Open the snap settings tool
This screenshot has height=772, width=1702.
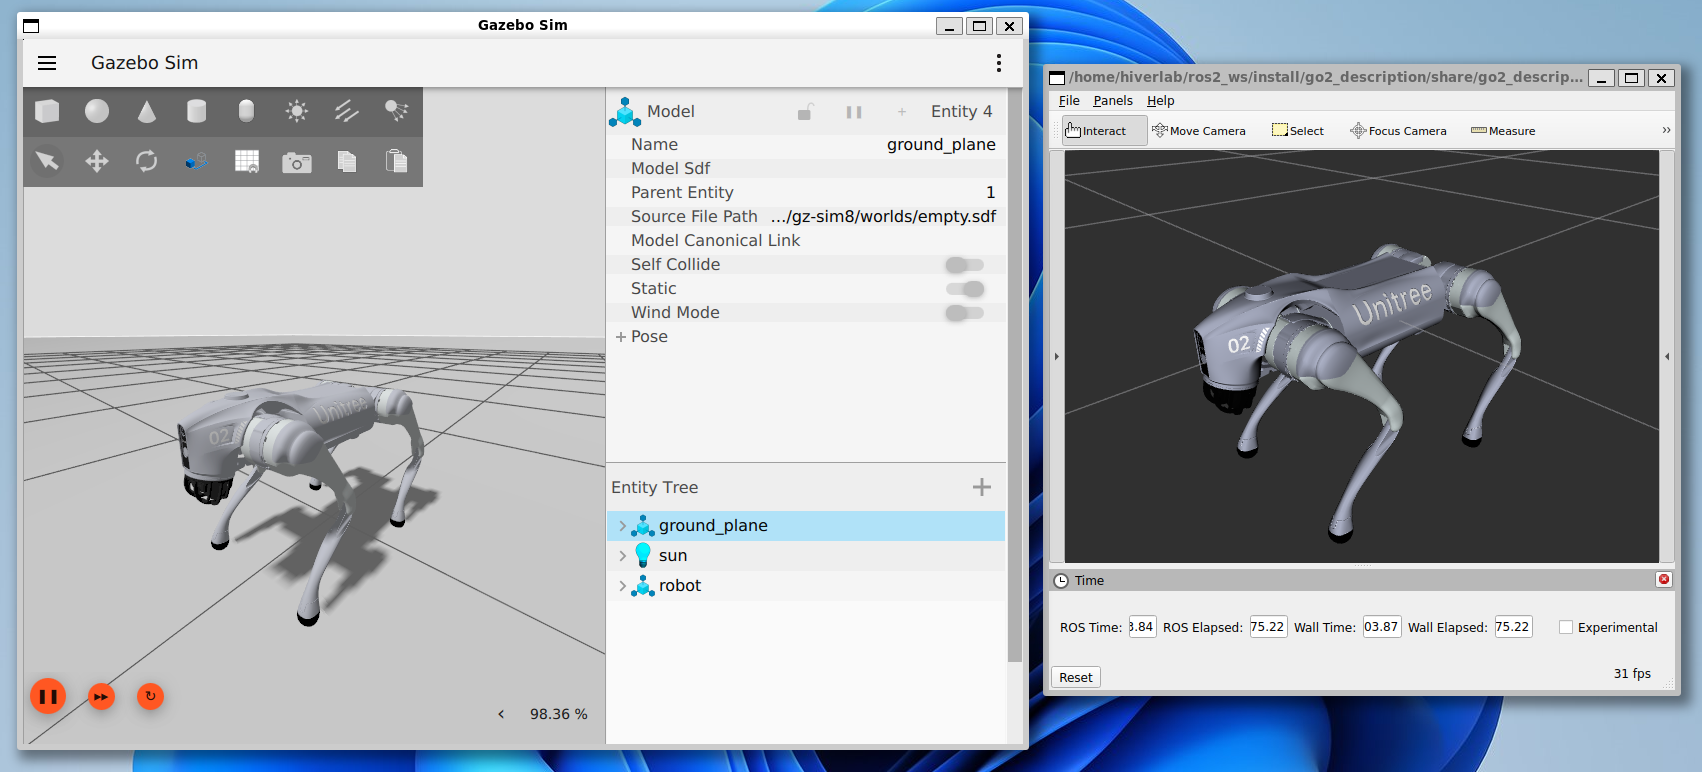point(197,161)
